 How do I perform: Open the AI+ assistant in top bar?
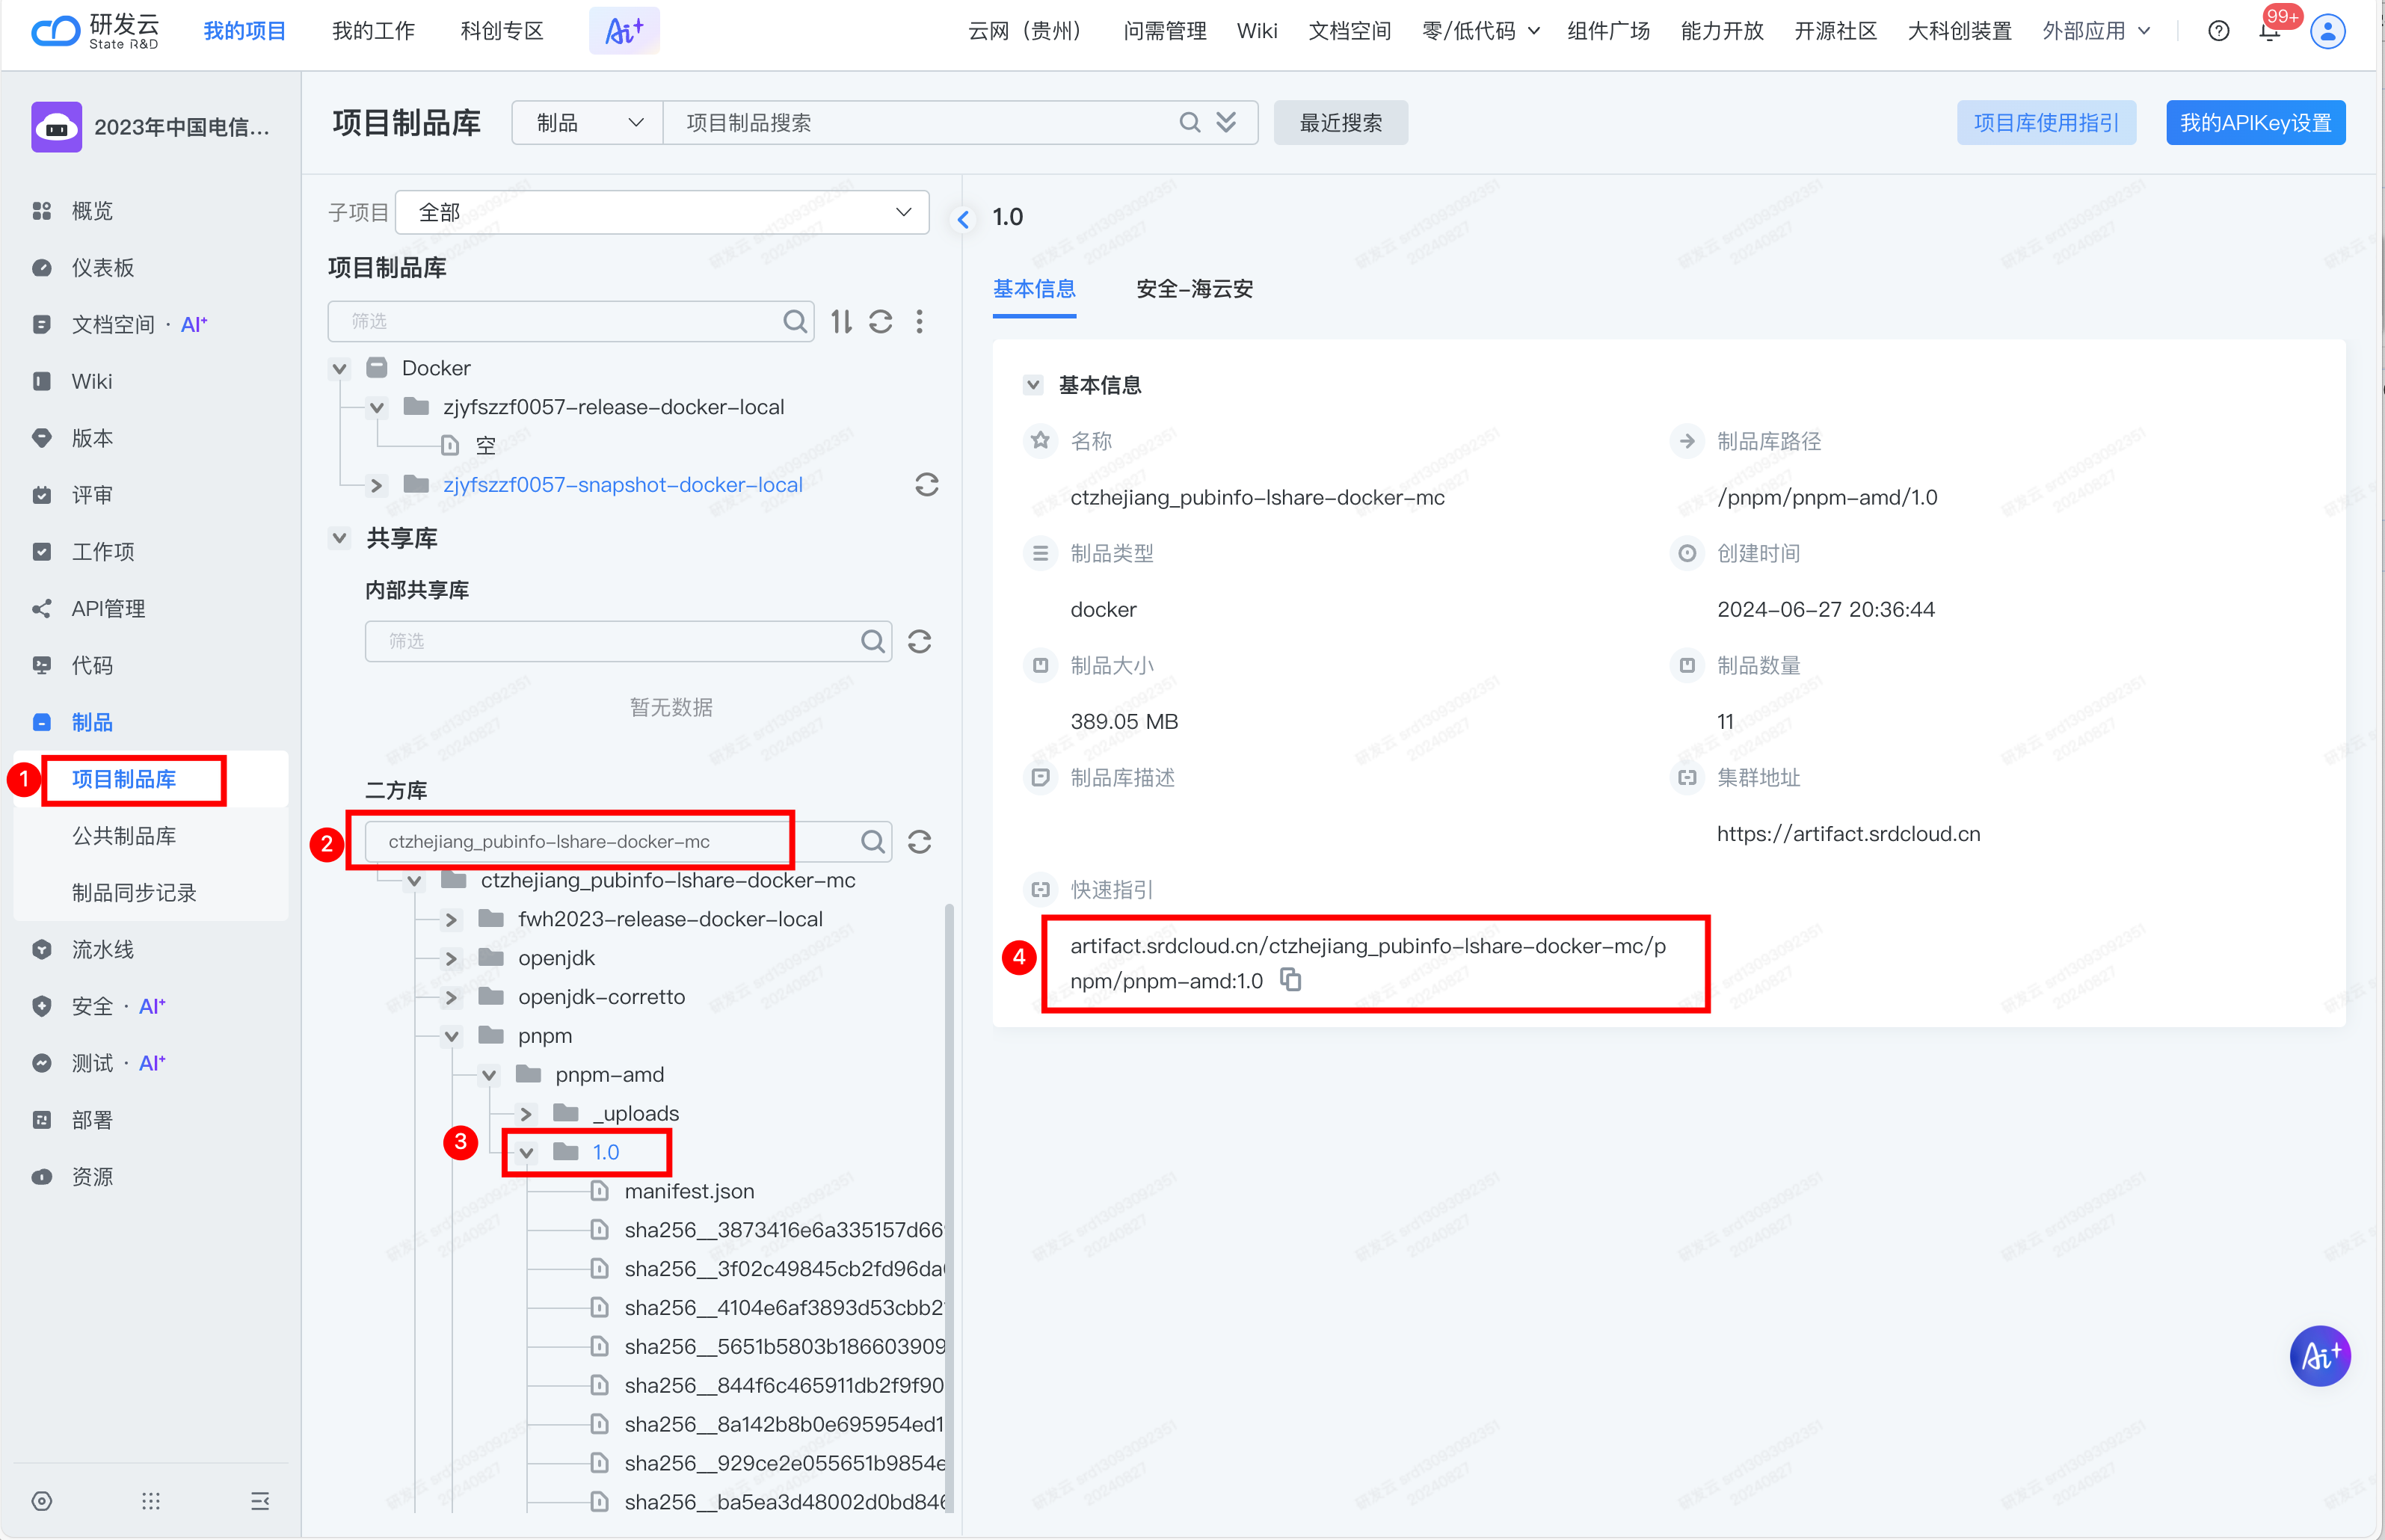623,31
